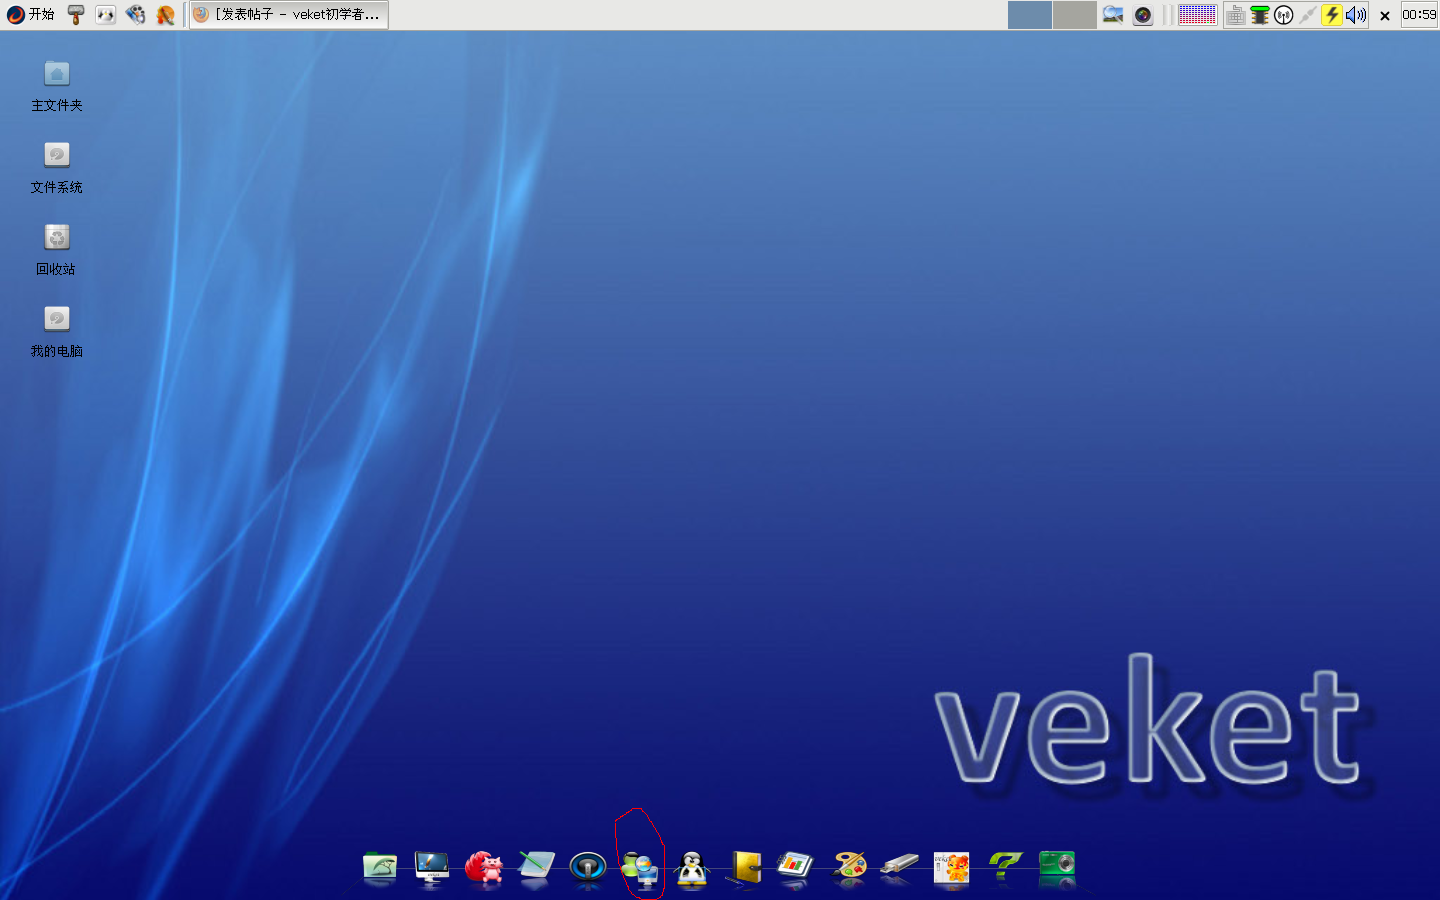The width and height of the screenshot is (1440, 900).
Task: Select the 文件系统 file system desktop icon
Action: 57,168
